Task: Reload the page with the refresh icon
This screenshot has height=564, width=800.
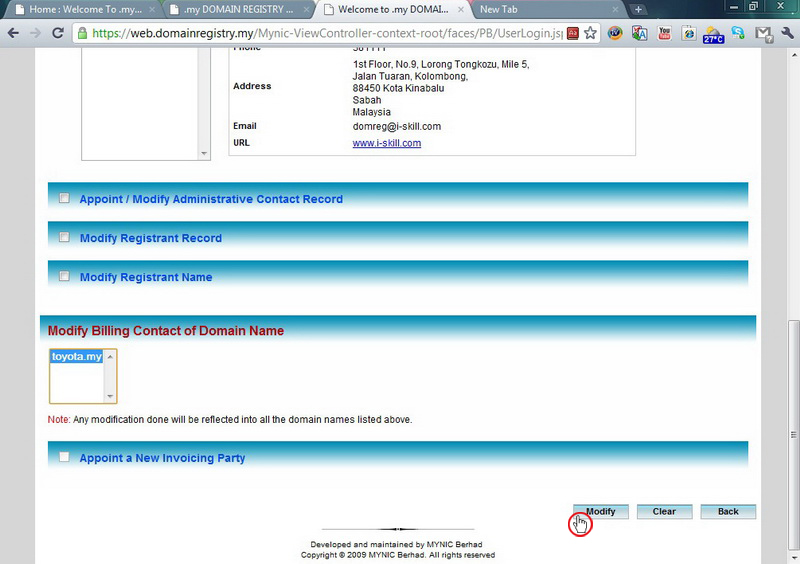Action: (58, 33)
